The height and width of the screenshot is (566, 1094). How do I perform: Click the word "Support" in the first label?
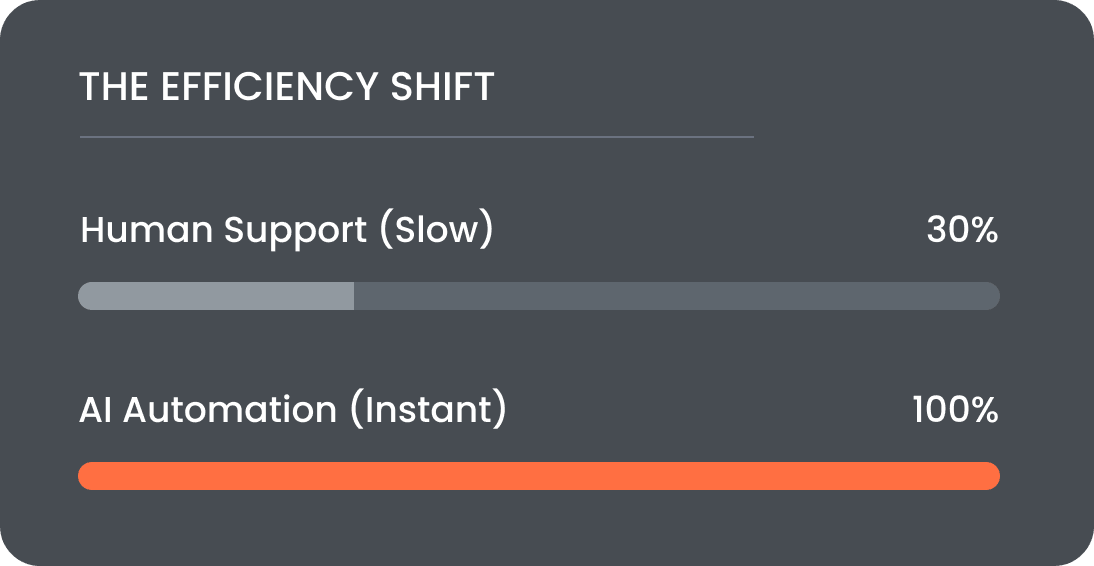[x=295, y=231]
